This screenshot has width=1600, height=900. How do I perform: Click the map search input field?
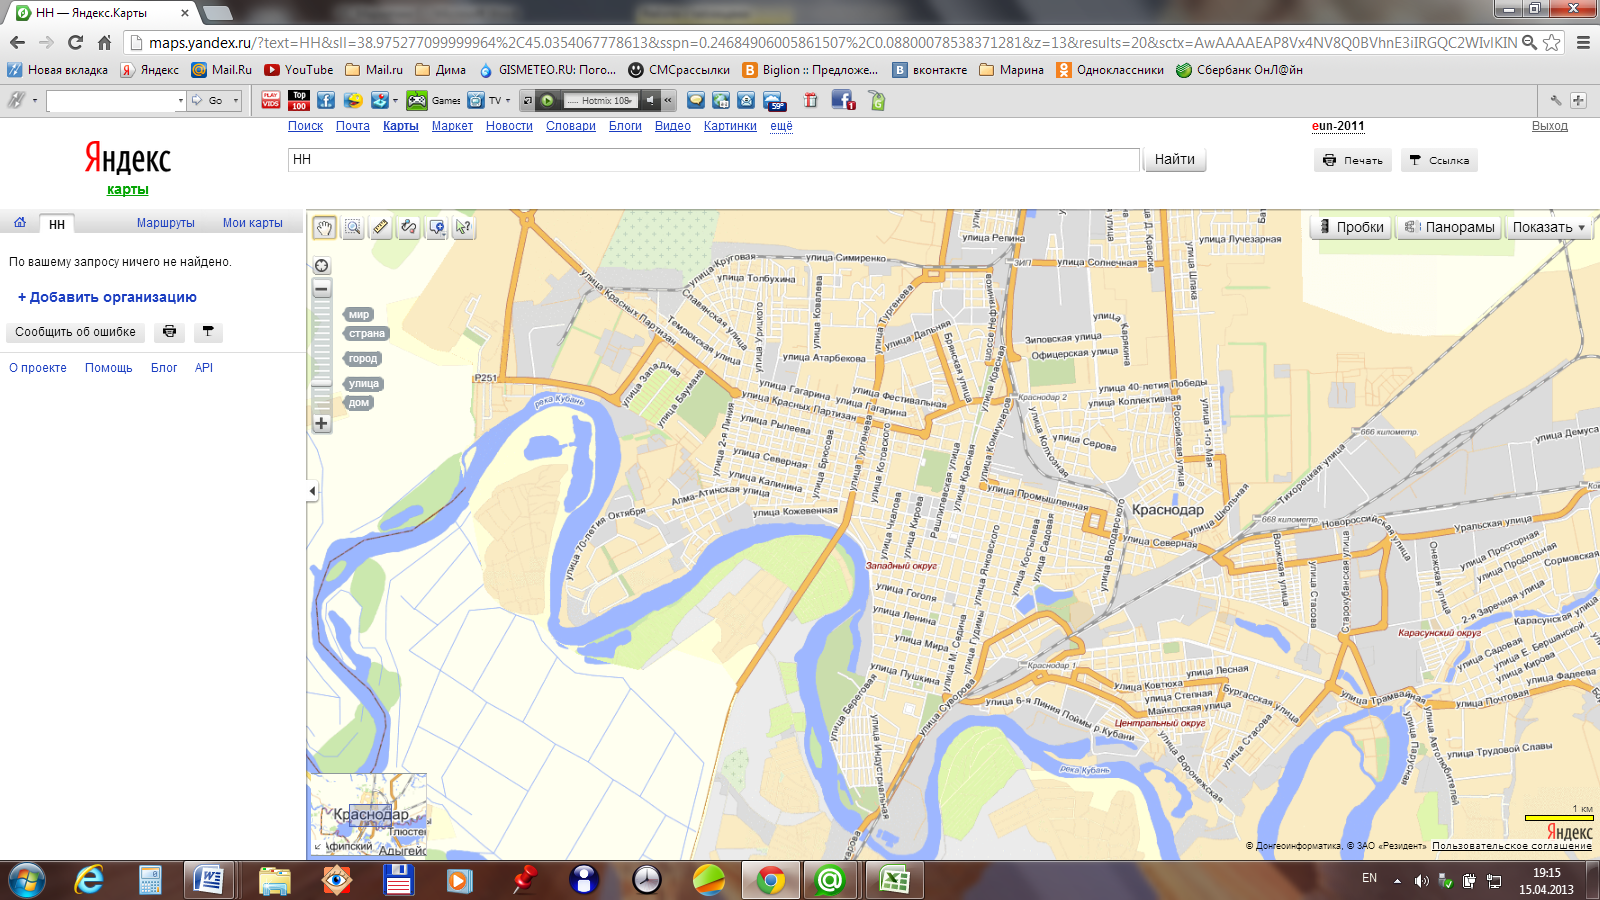[714, 160]
